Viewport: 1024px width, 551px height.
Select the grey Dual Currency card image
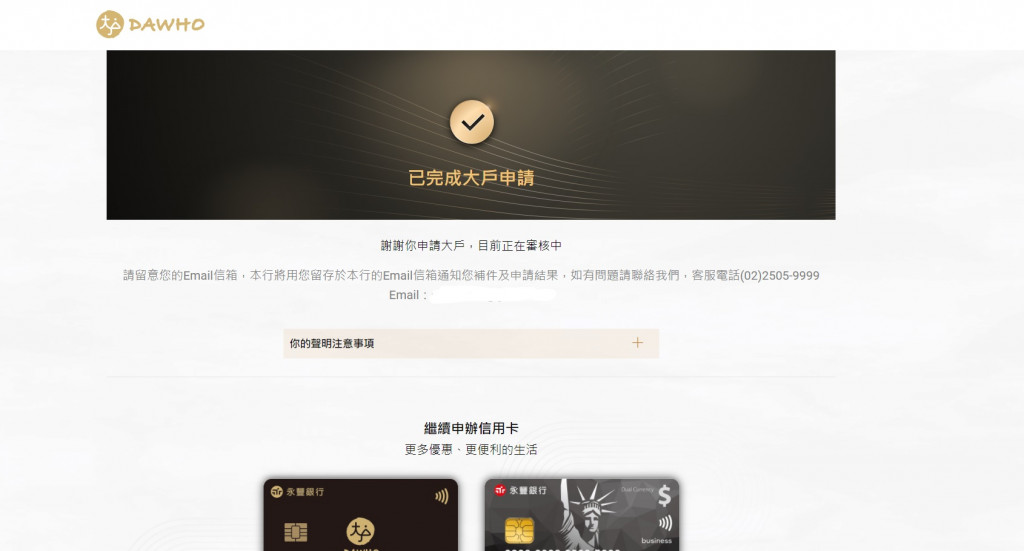[x=582, y=515]
